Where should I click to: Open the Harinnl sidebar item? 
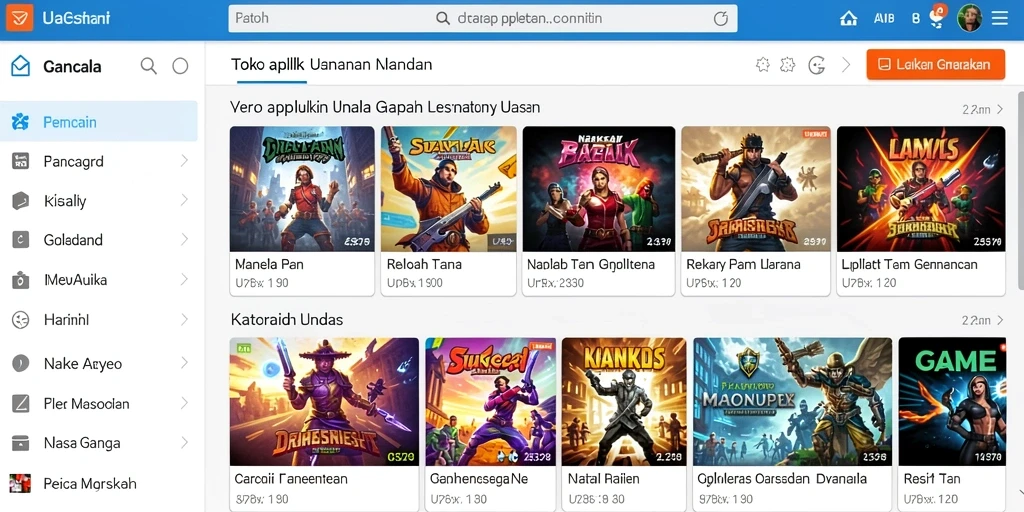99,320
